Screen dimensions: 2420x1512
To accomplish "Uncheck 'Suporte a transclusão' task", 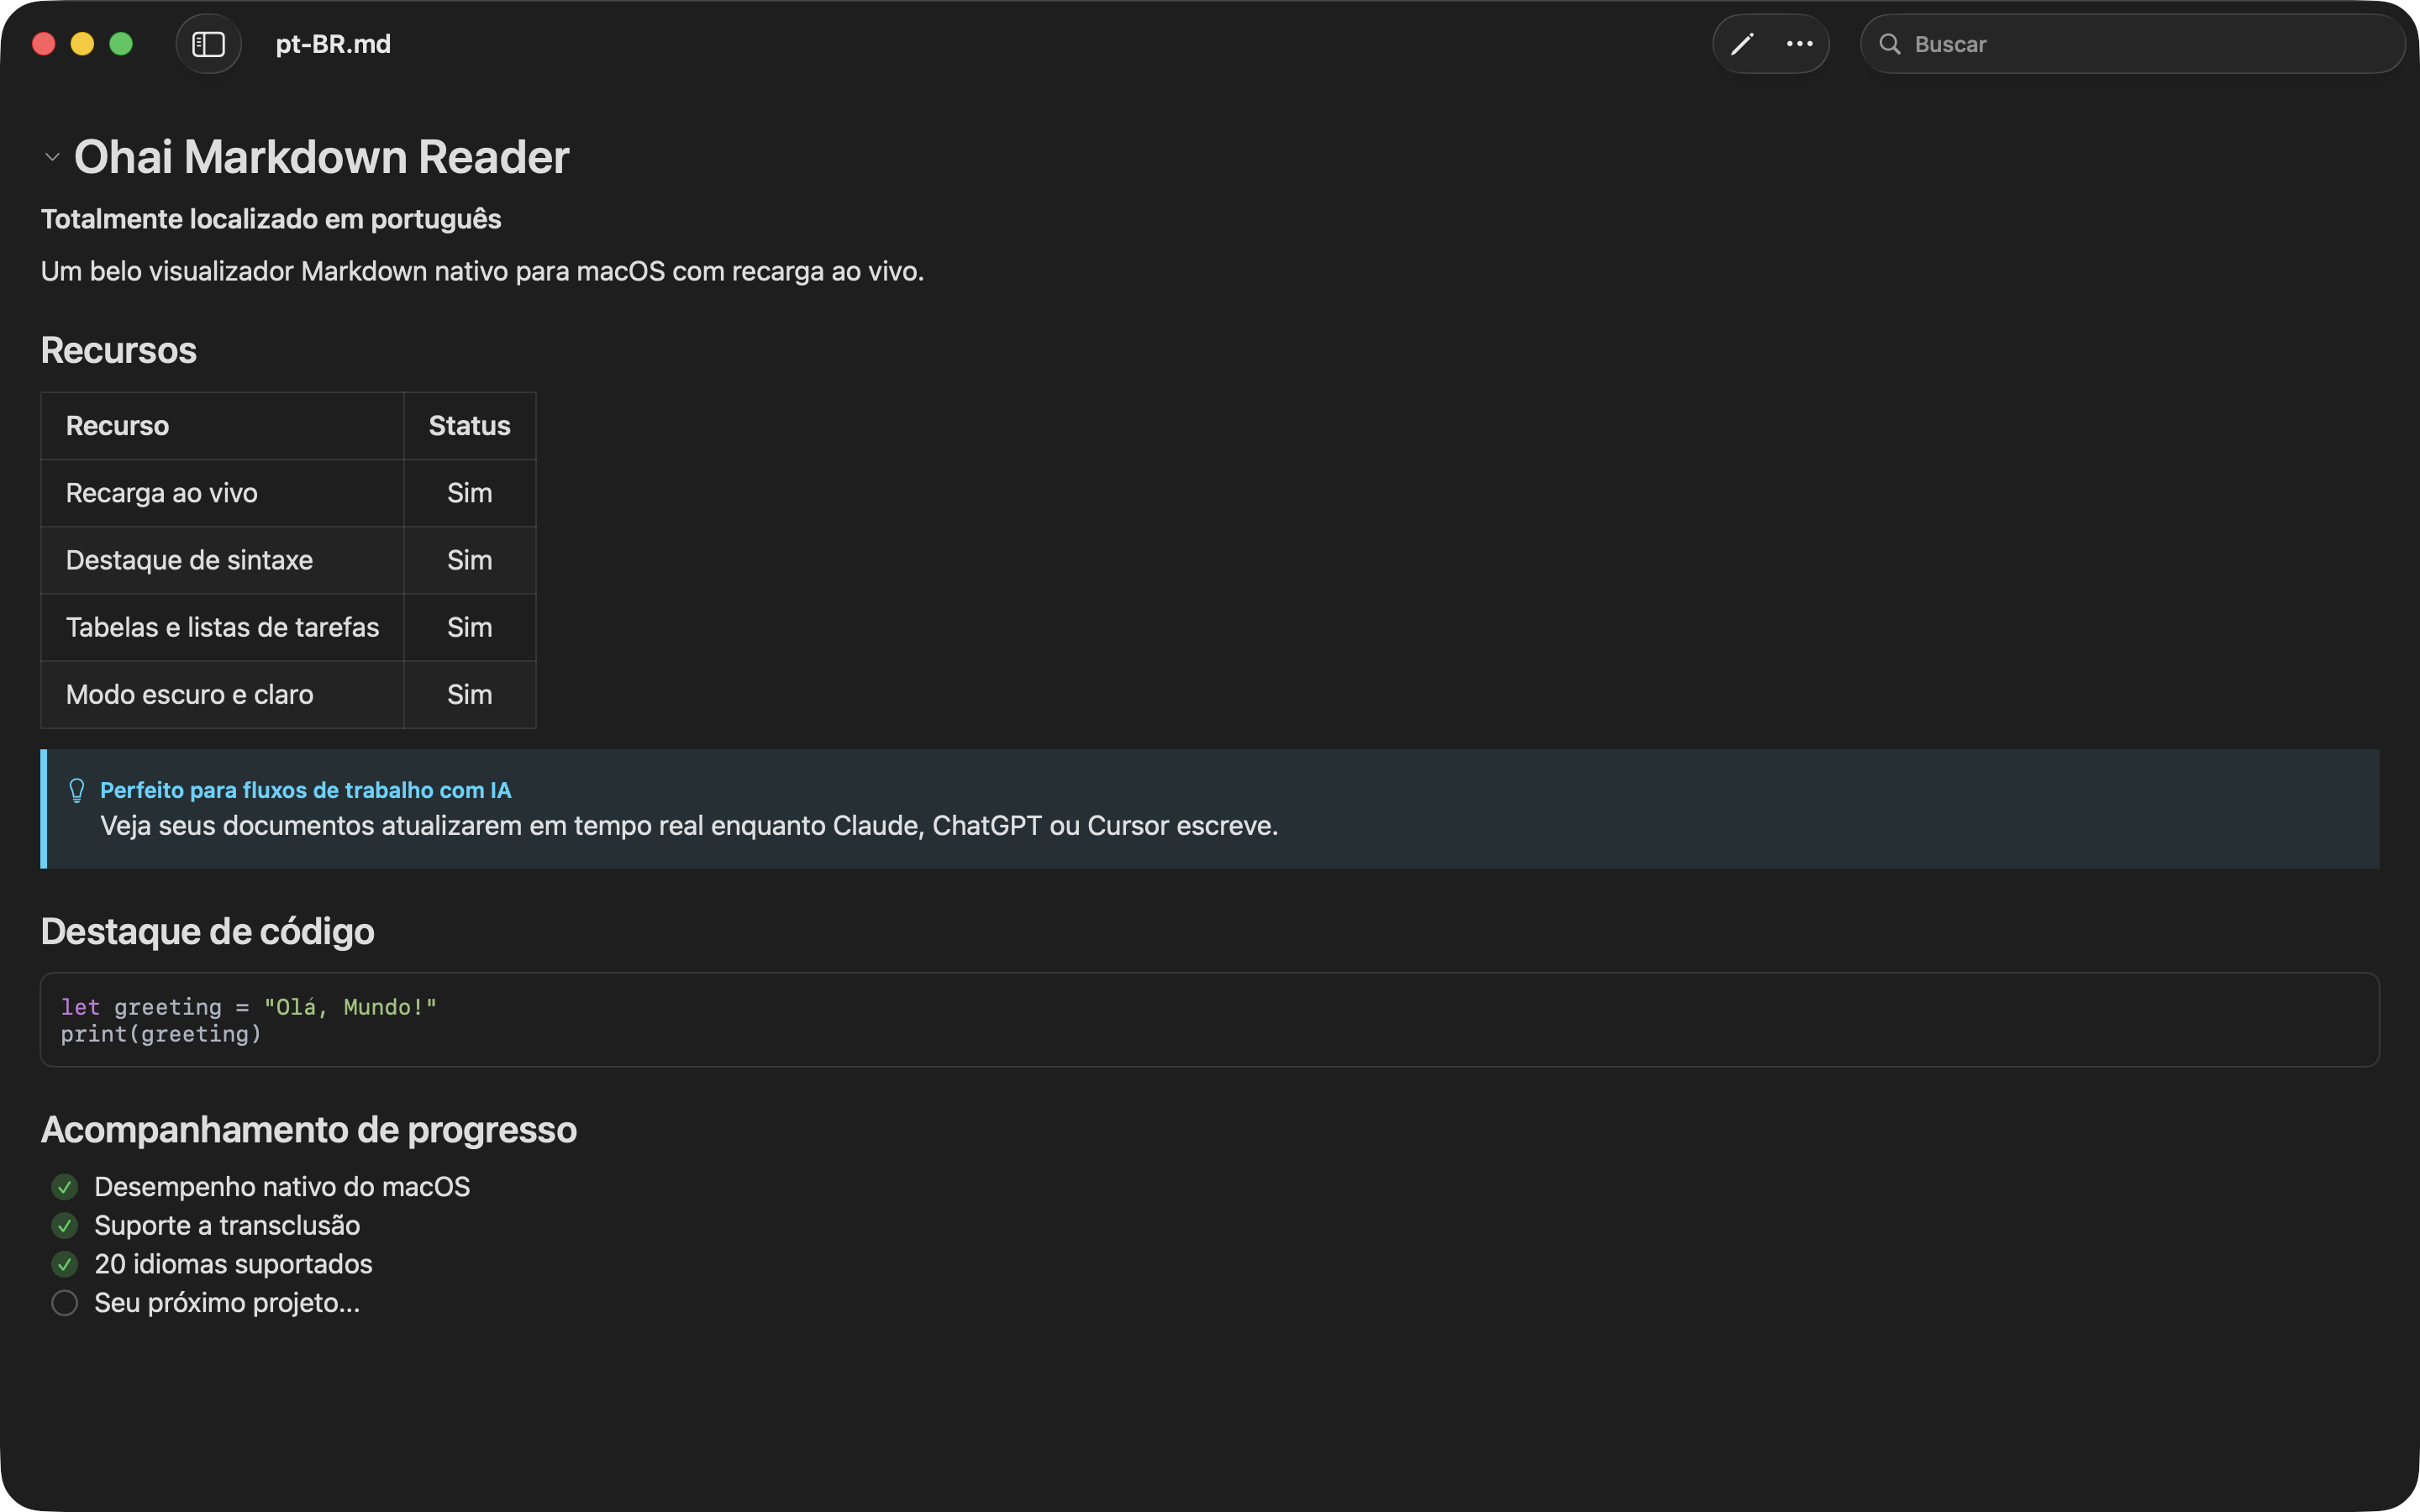I will (x=65, y=1226).
